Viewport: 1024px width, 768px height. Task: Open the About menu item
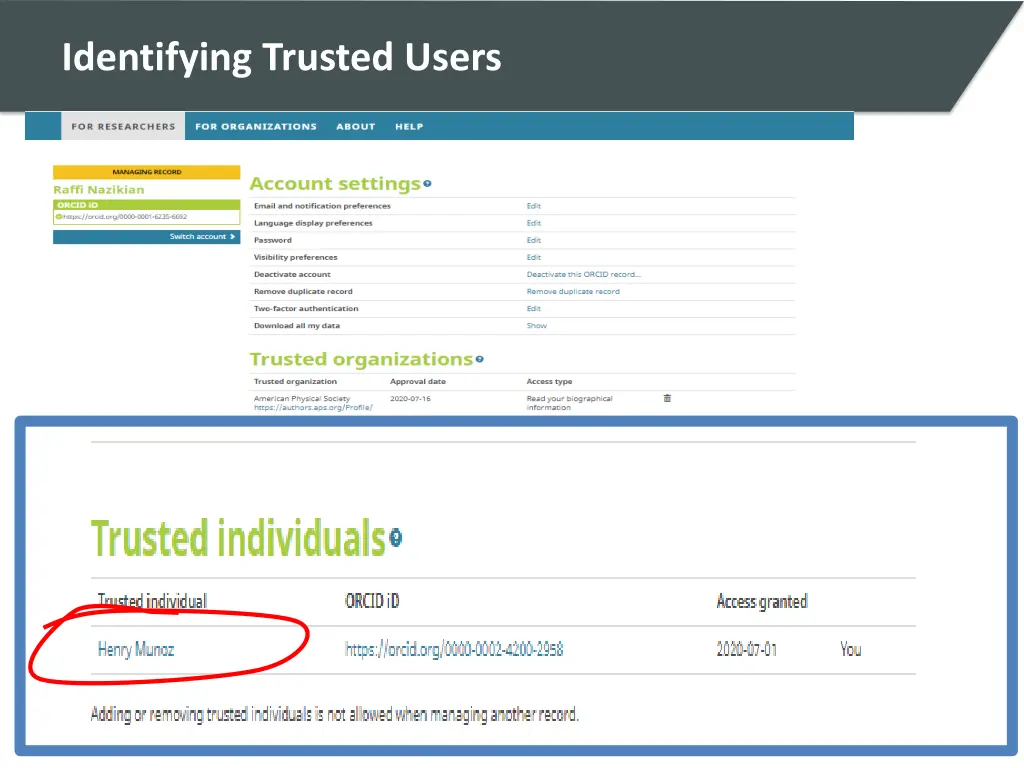(356, 127)
